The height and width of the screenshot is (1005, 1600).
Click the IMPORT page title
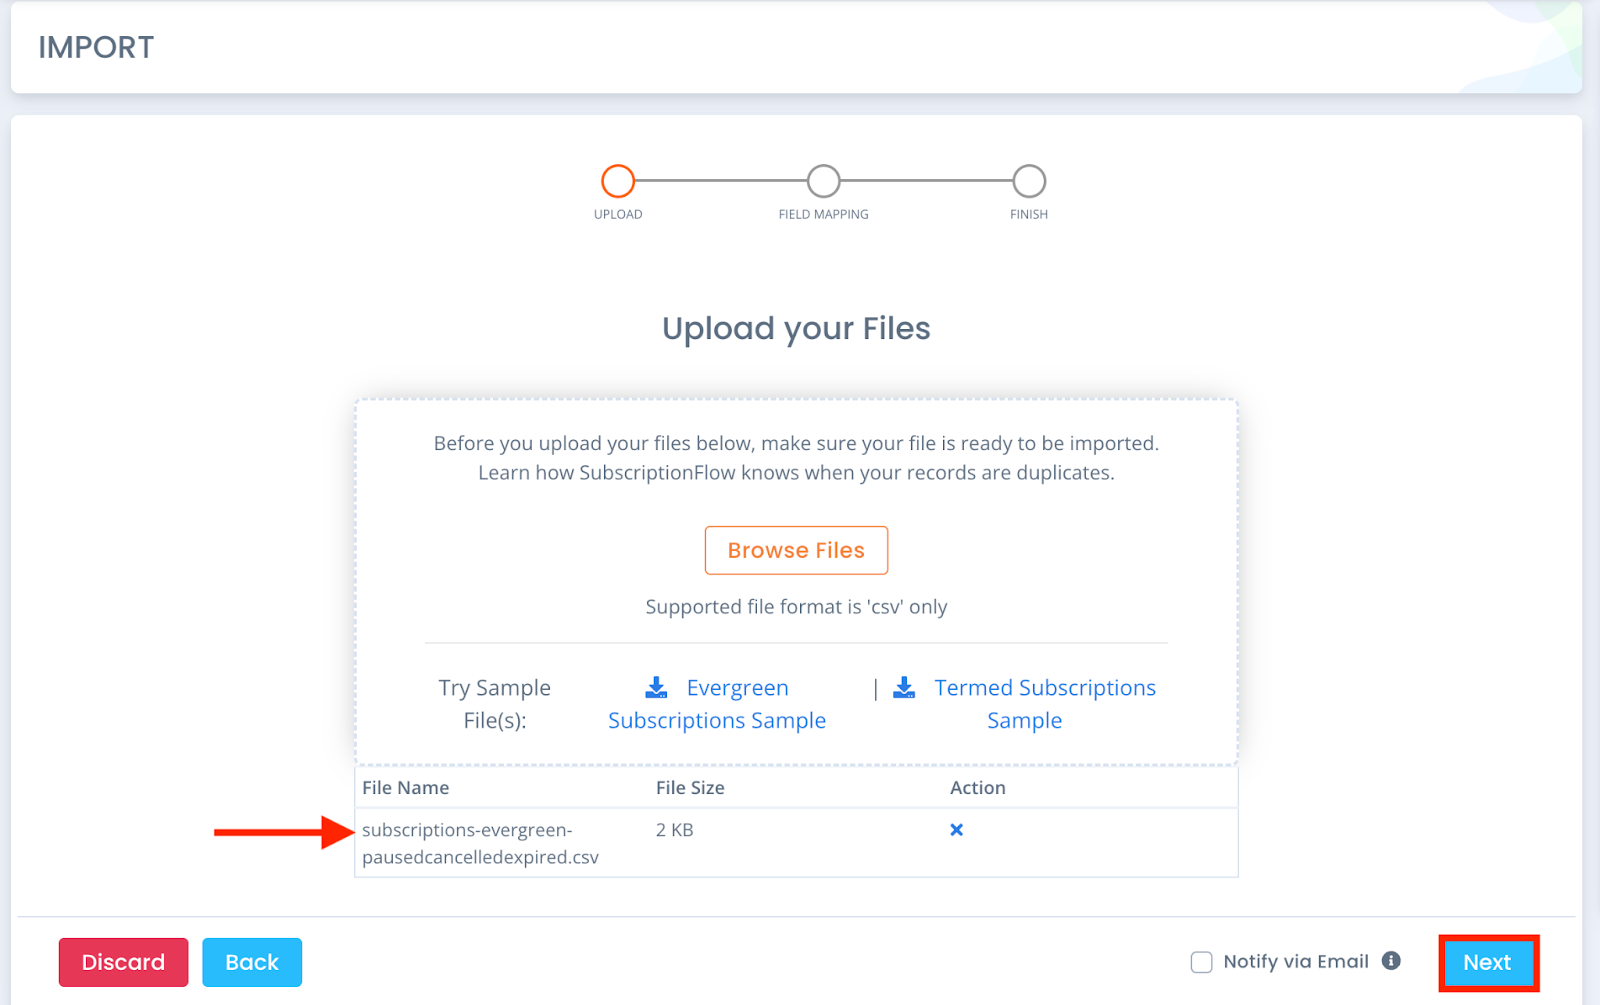click(97, 47)
